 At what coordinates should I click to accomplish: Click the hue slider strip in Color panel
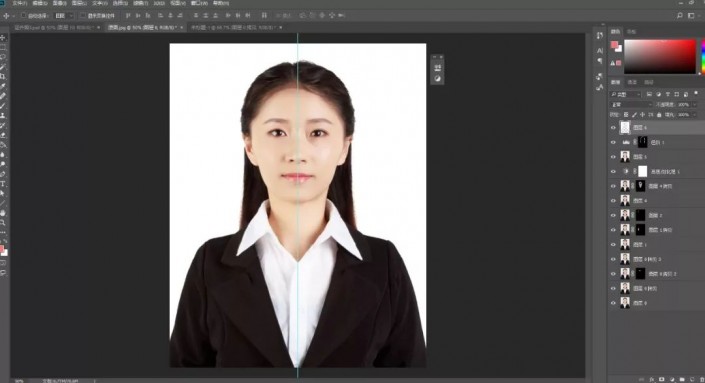click(x=703, y=56)
